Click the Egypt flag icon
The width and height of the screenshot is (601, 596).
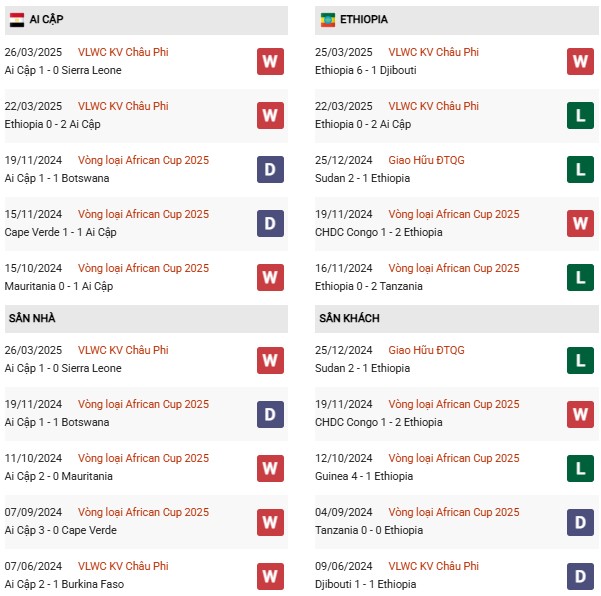point(16,19)
